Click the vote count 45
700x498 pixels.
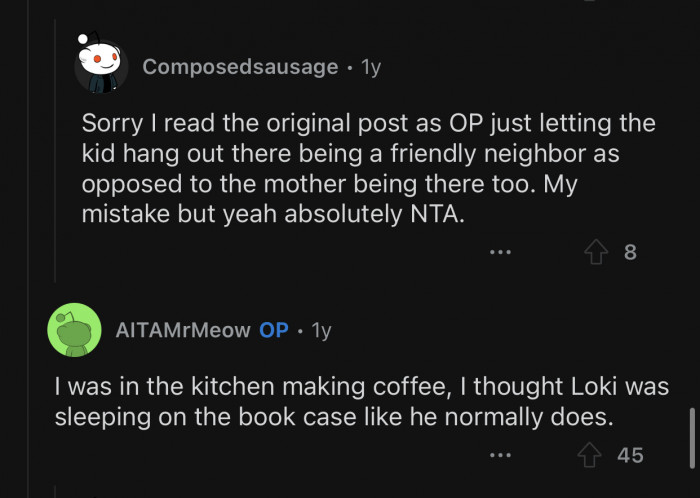(630, 455)
